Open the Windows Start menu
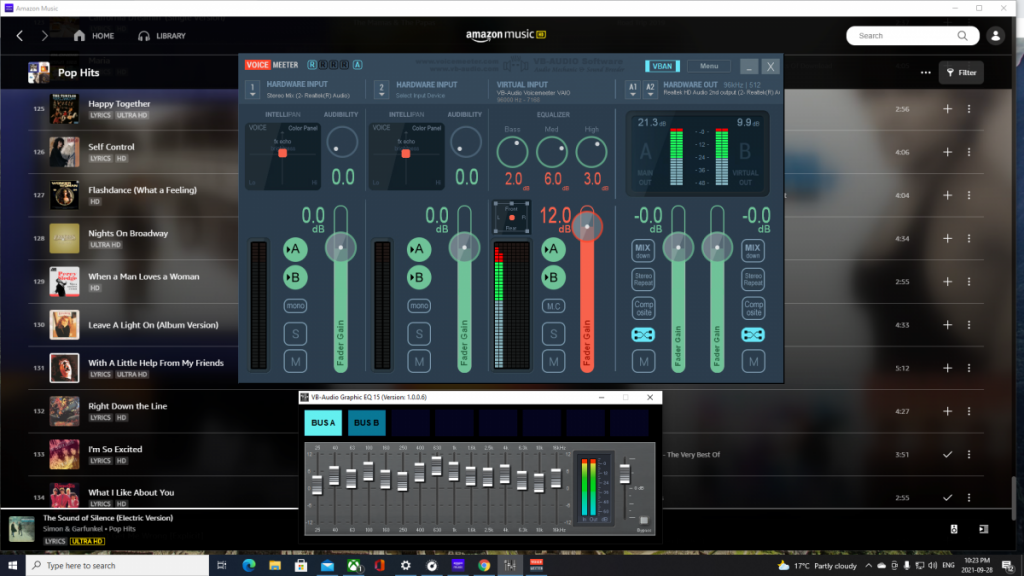This screenshot has height=576, width=1024. (x=12, y=565)
